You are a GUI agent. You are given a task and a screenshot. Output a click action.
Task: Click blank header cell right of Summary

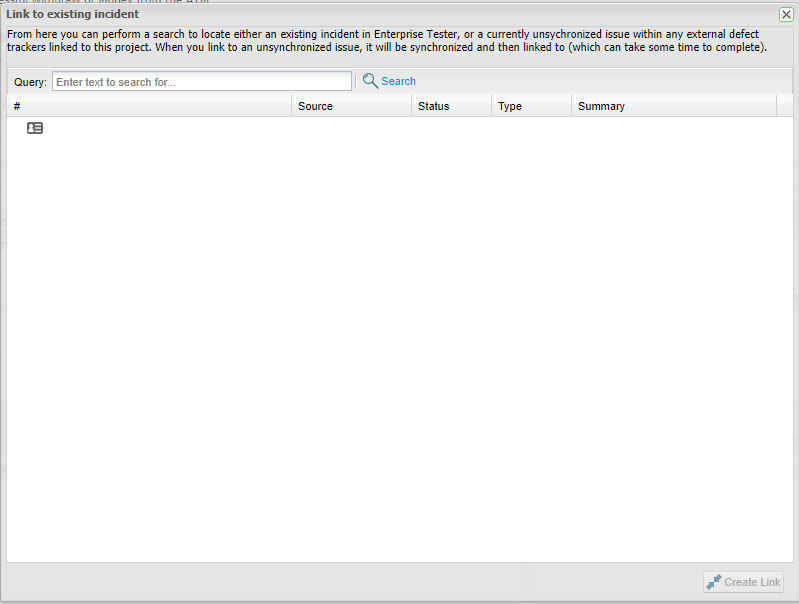[x=784, y=106]
